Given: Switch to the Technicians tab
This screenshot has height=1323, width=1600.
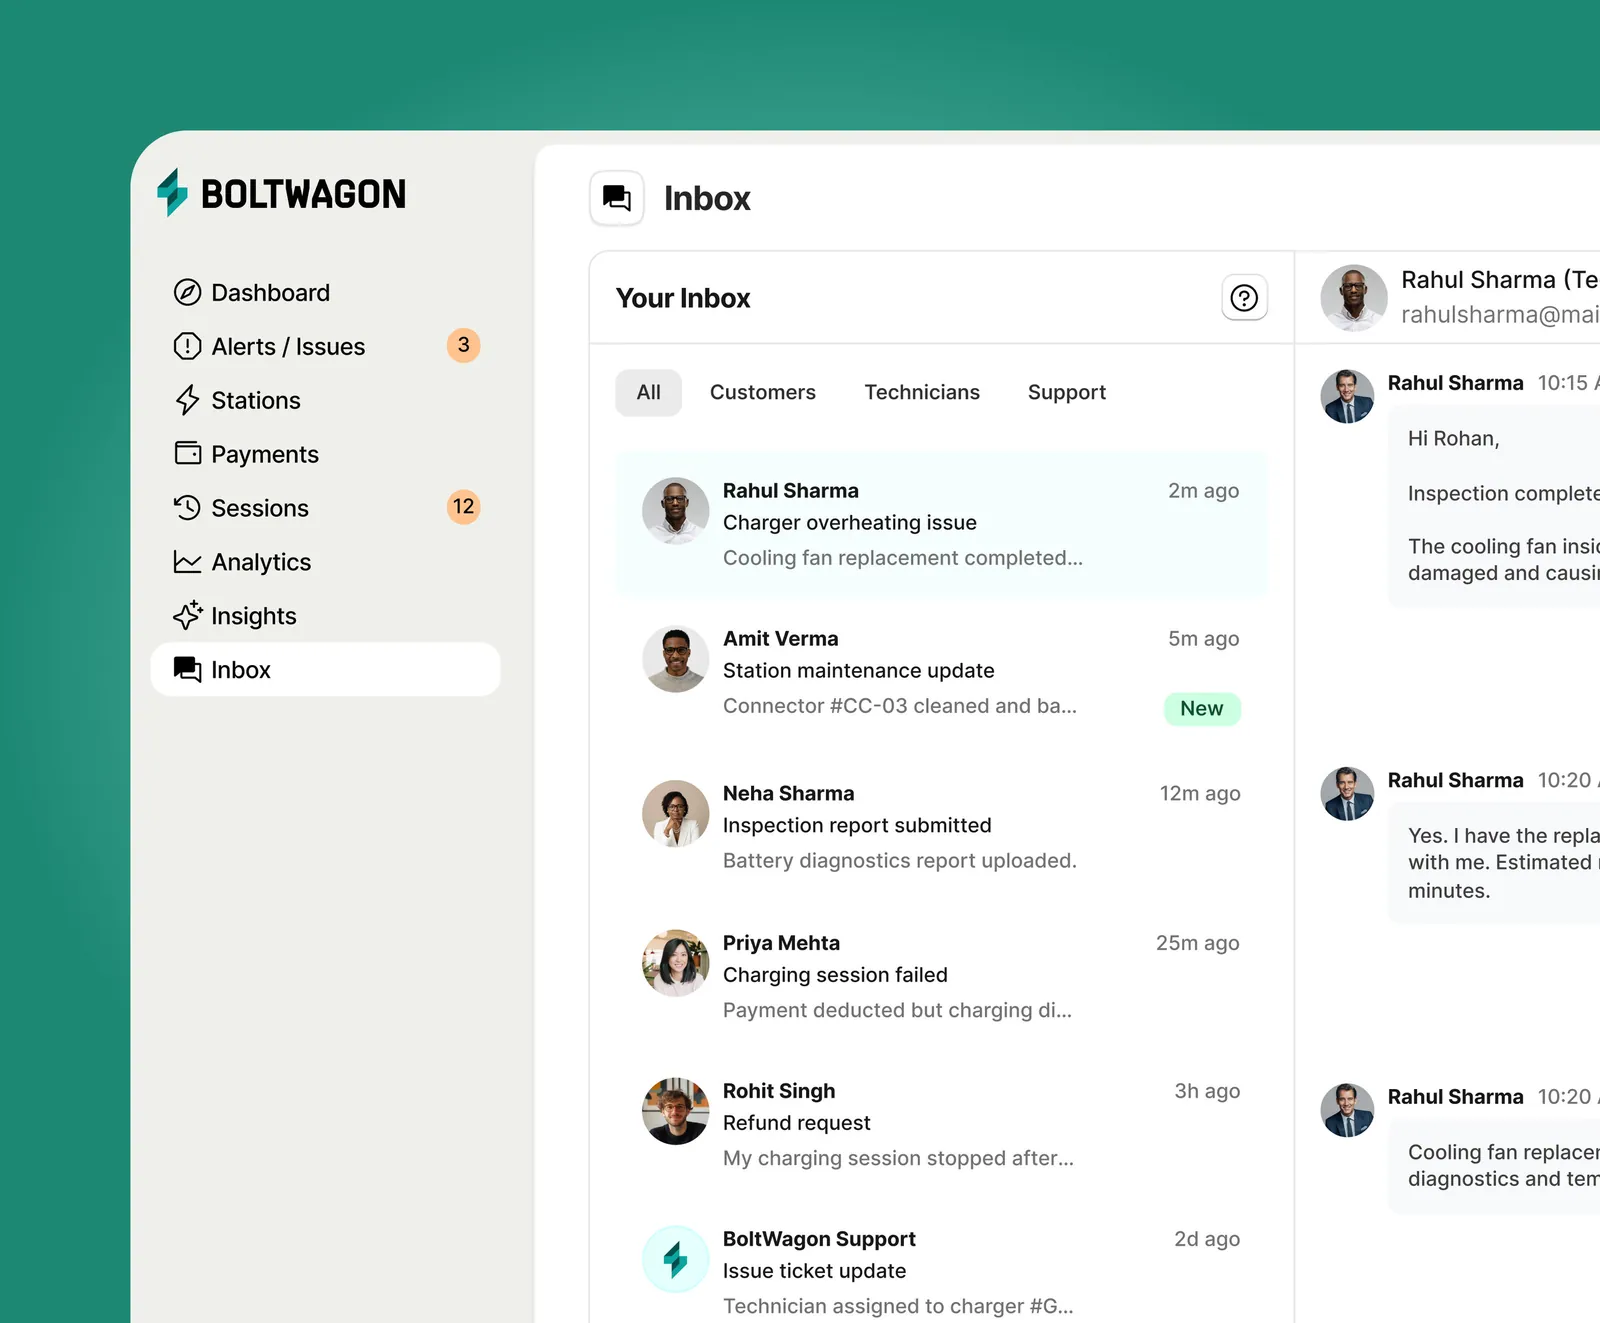Looking at the screenshot, I should click(x=922, y=392).
